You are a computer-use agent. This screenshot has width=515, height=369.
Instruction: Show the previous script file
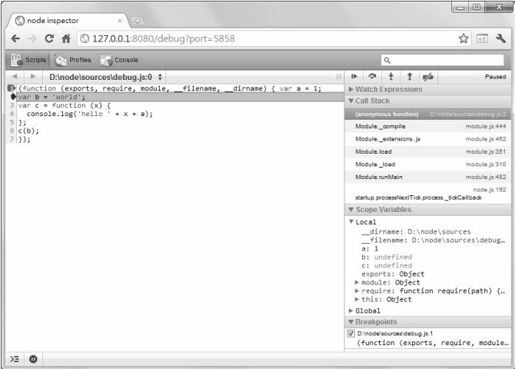point(15,77)
